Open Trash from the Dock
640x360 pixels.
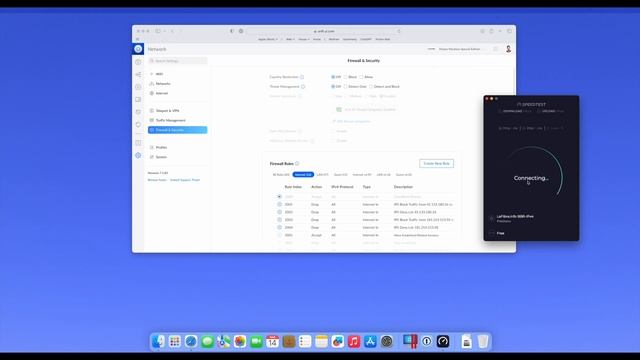coord(483,341)
